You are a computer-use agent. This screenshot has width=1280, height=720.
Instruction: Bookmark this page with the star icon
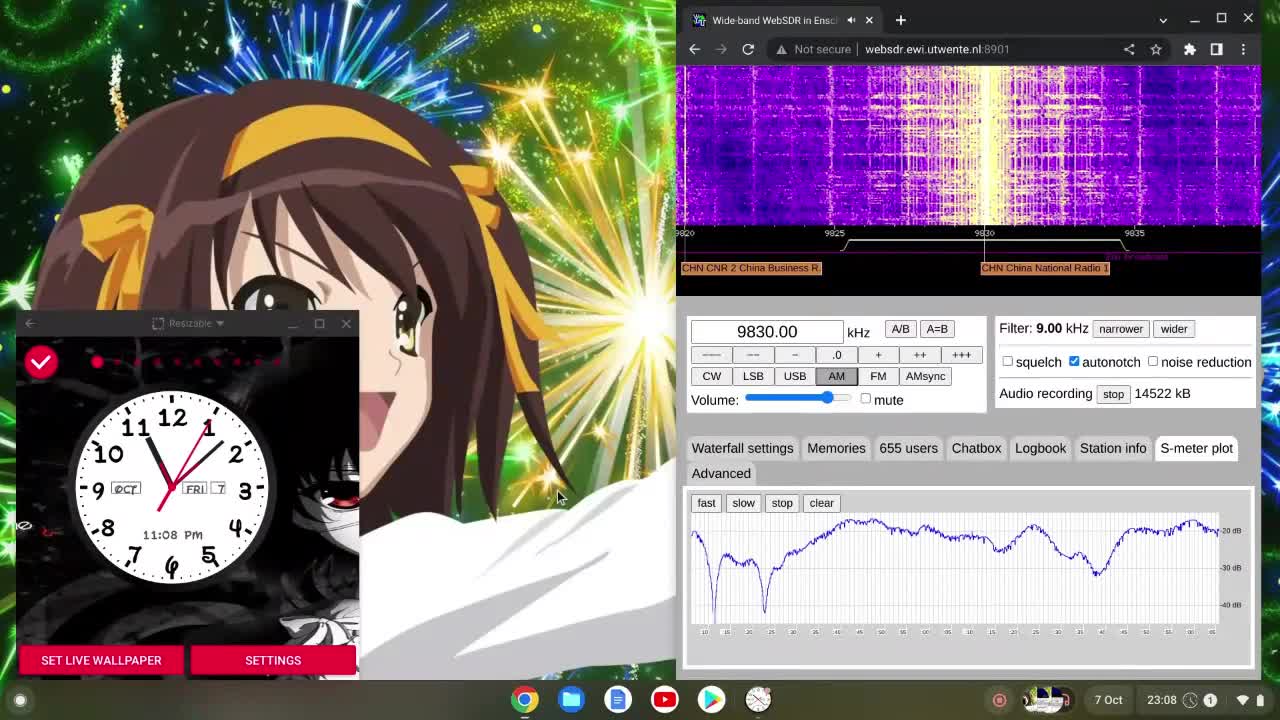[1156, 49]
